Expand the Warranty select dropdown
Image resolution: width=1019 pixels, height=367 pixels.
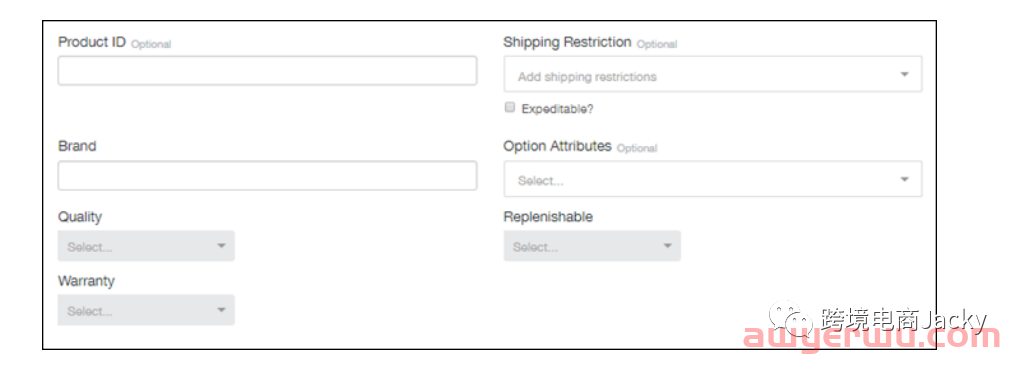click(146, 310)
